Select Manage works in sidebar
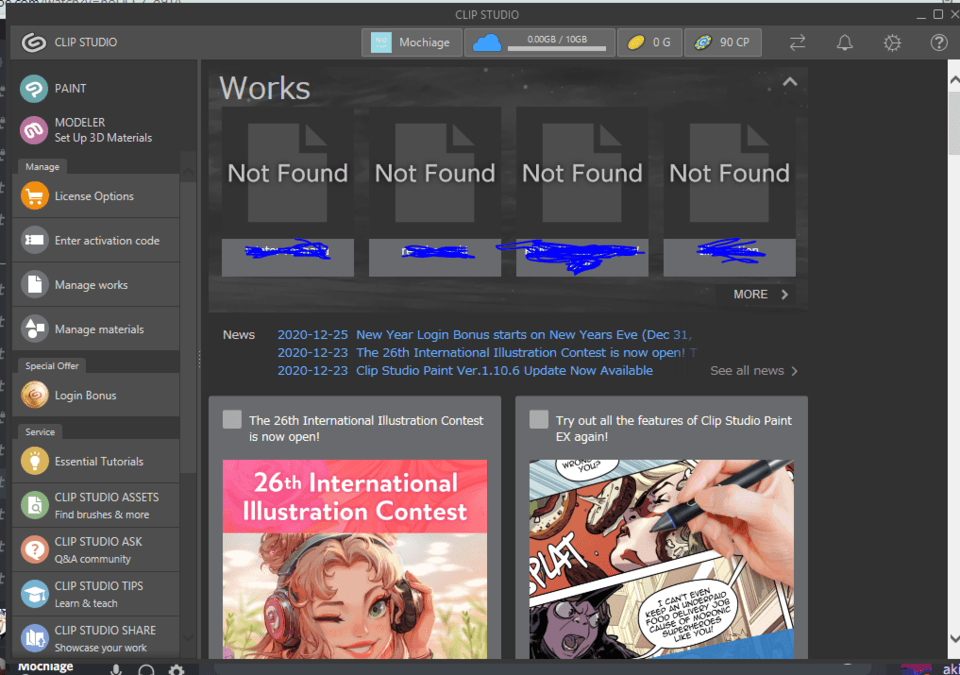The image size is (960, 675). coord(91,285)
